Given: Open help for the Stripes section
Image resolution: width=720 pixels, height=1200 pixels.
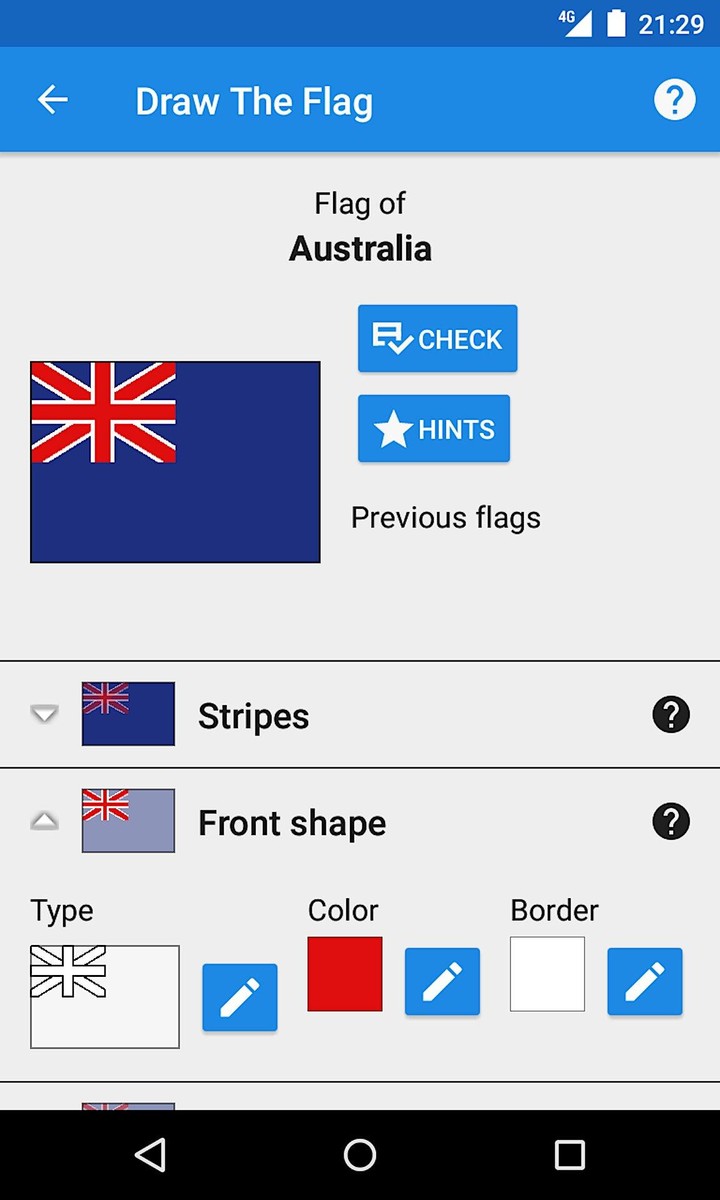Looking at the screenshot, I should pyautogui.click(x=671, y=715).
